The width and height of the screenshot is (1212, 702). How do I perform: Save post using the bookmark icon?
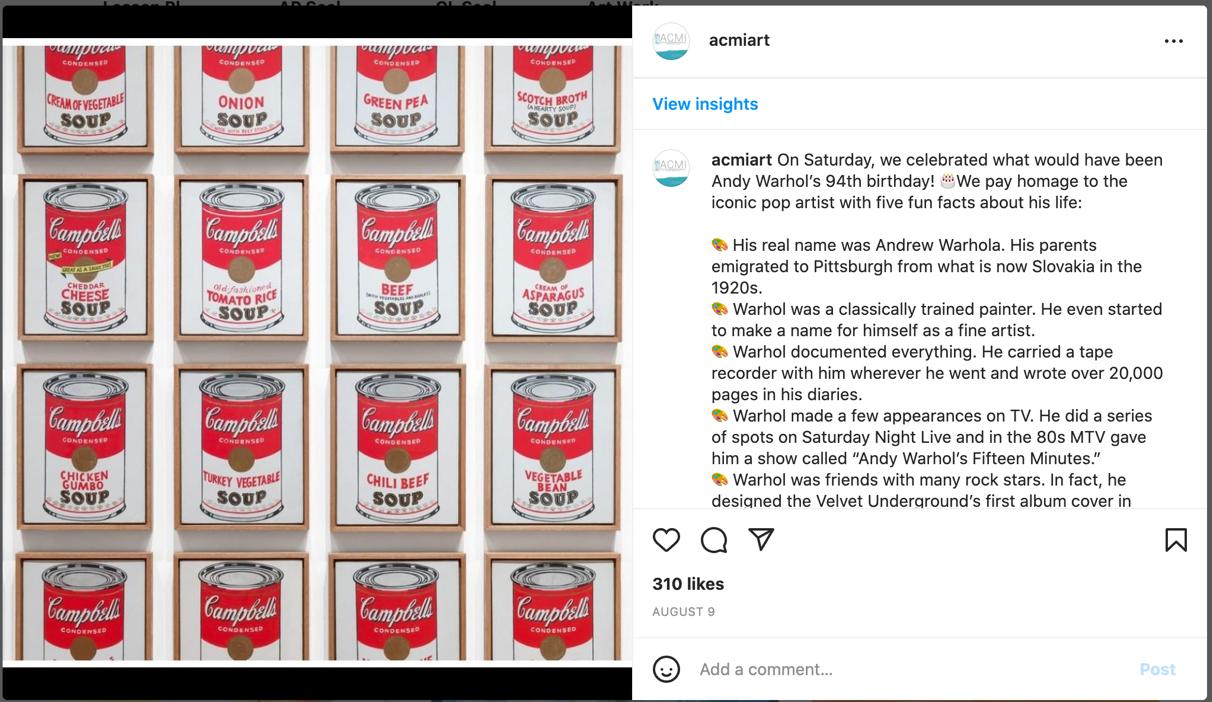[1176, 540]
